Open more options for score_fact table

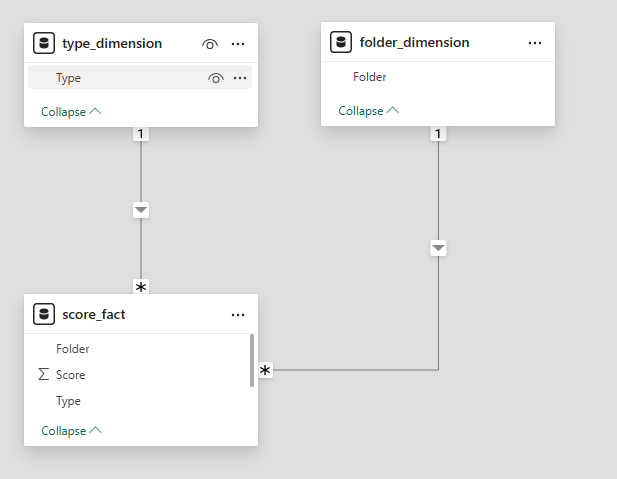coord(238,315)
